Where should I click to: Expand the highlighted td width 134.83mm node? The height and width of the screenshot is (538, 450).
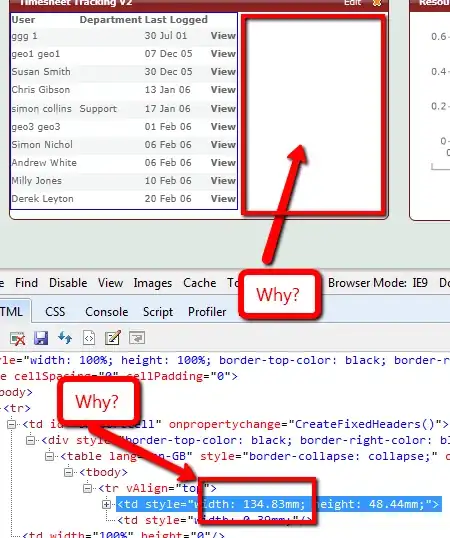106,504
